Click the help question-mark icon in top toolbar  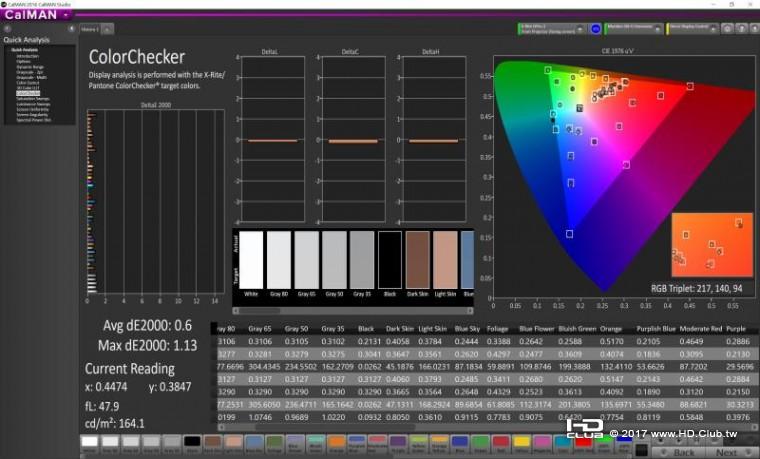click(x=741, y=29)
